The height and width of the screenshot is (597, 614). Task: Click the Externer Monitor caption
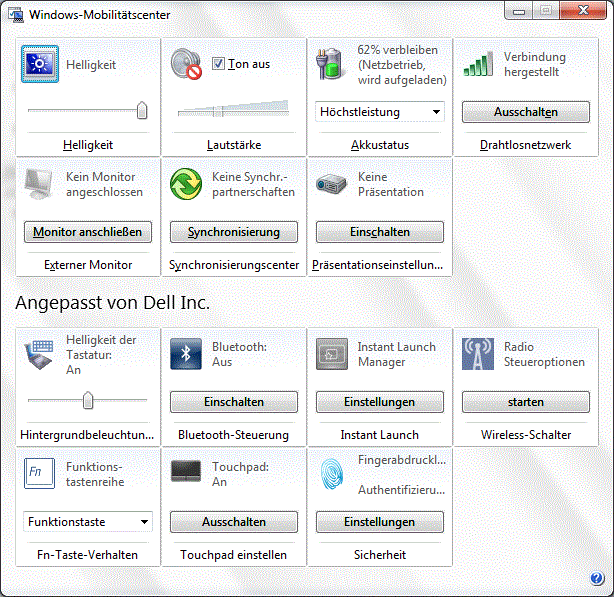pos(88,265)
